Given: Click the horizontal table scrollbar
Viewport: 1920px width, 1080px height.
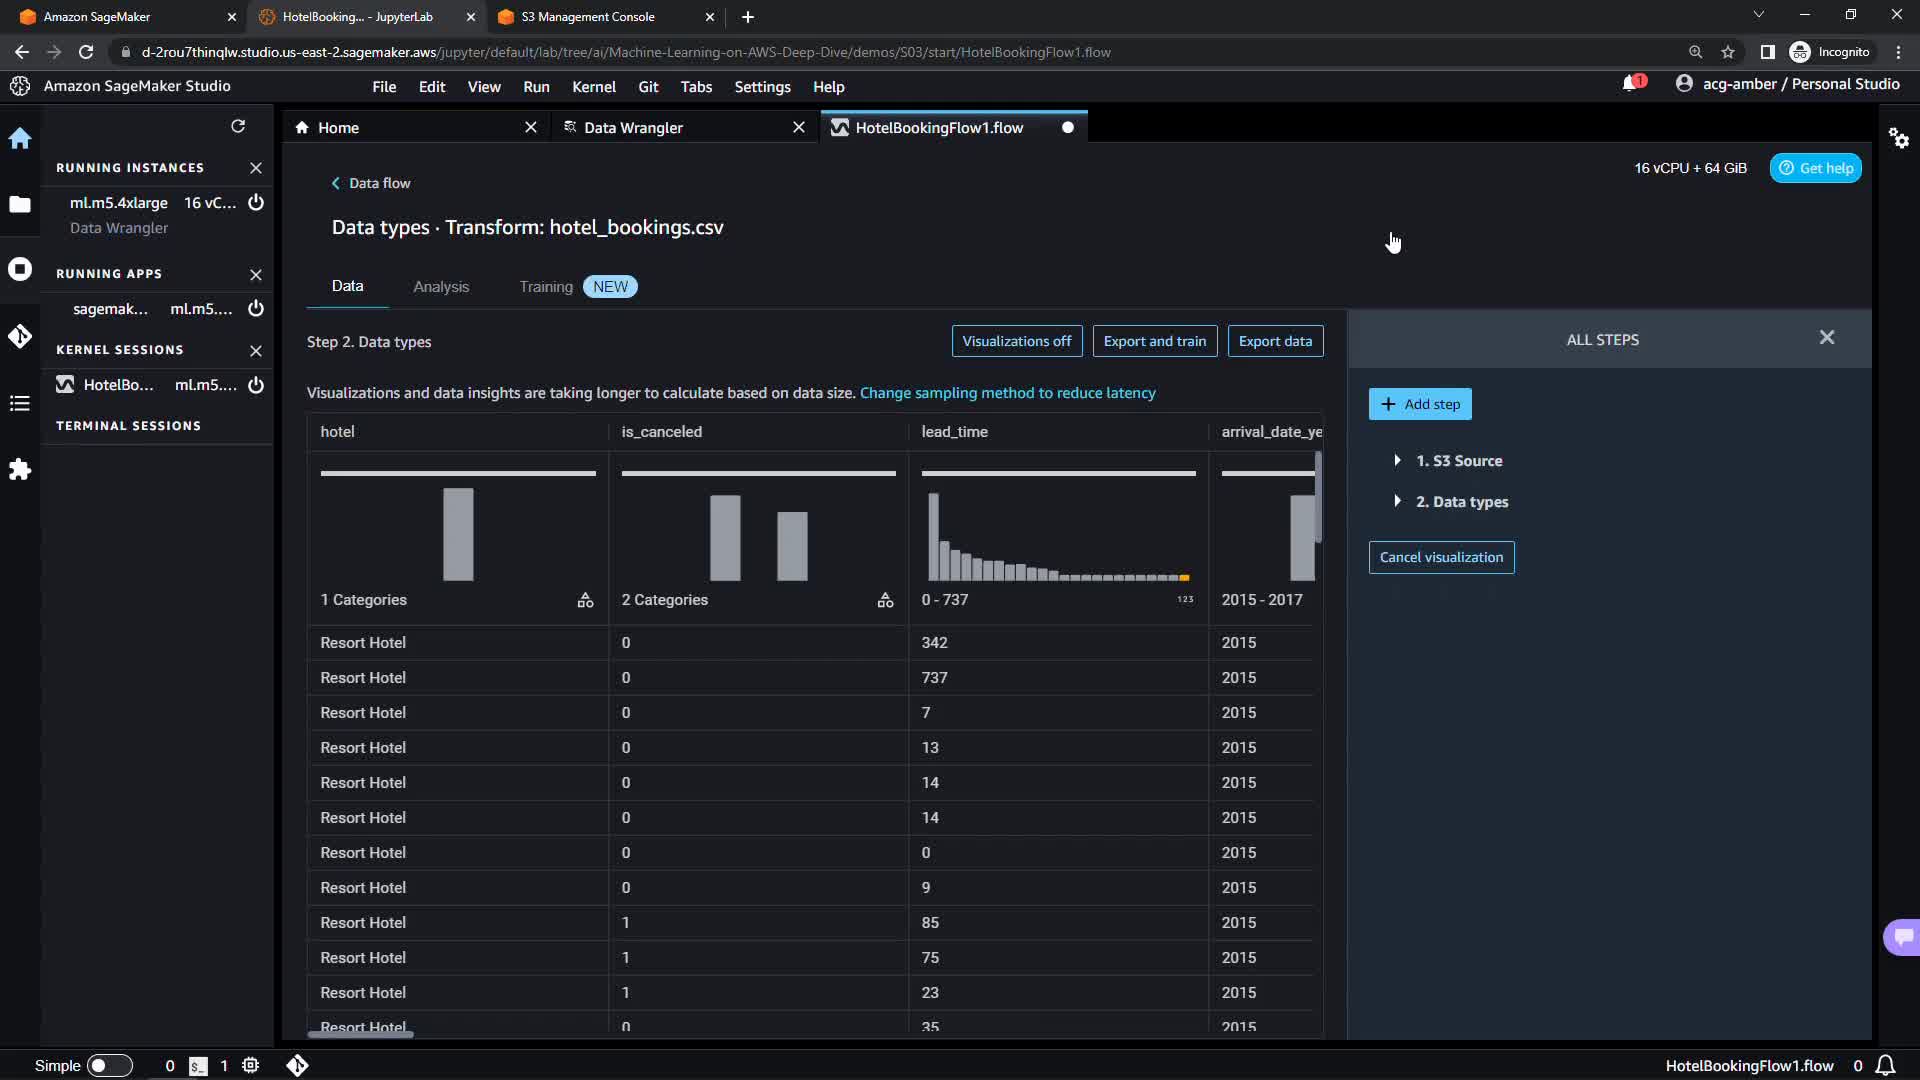Looking at the screenshot, I should [x=361, y=1034].
